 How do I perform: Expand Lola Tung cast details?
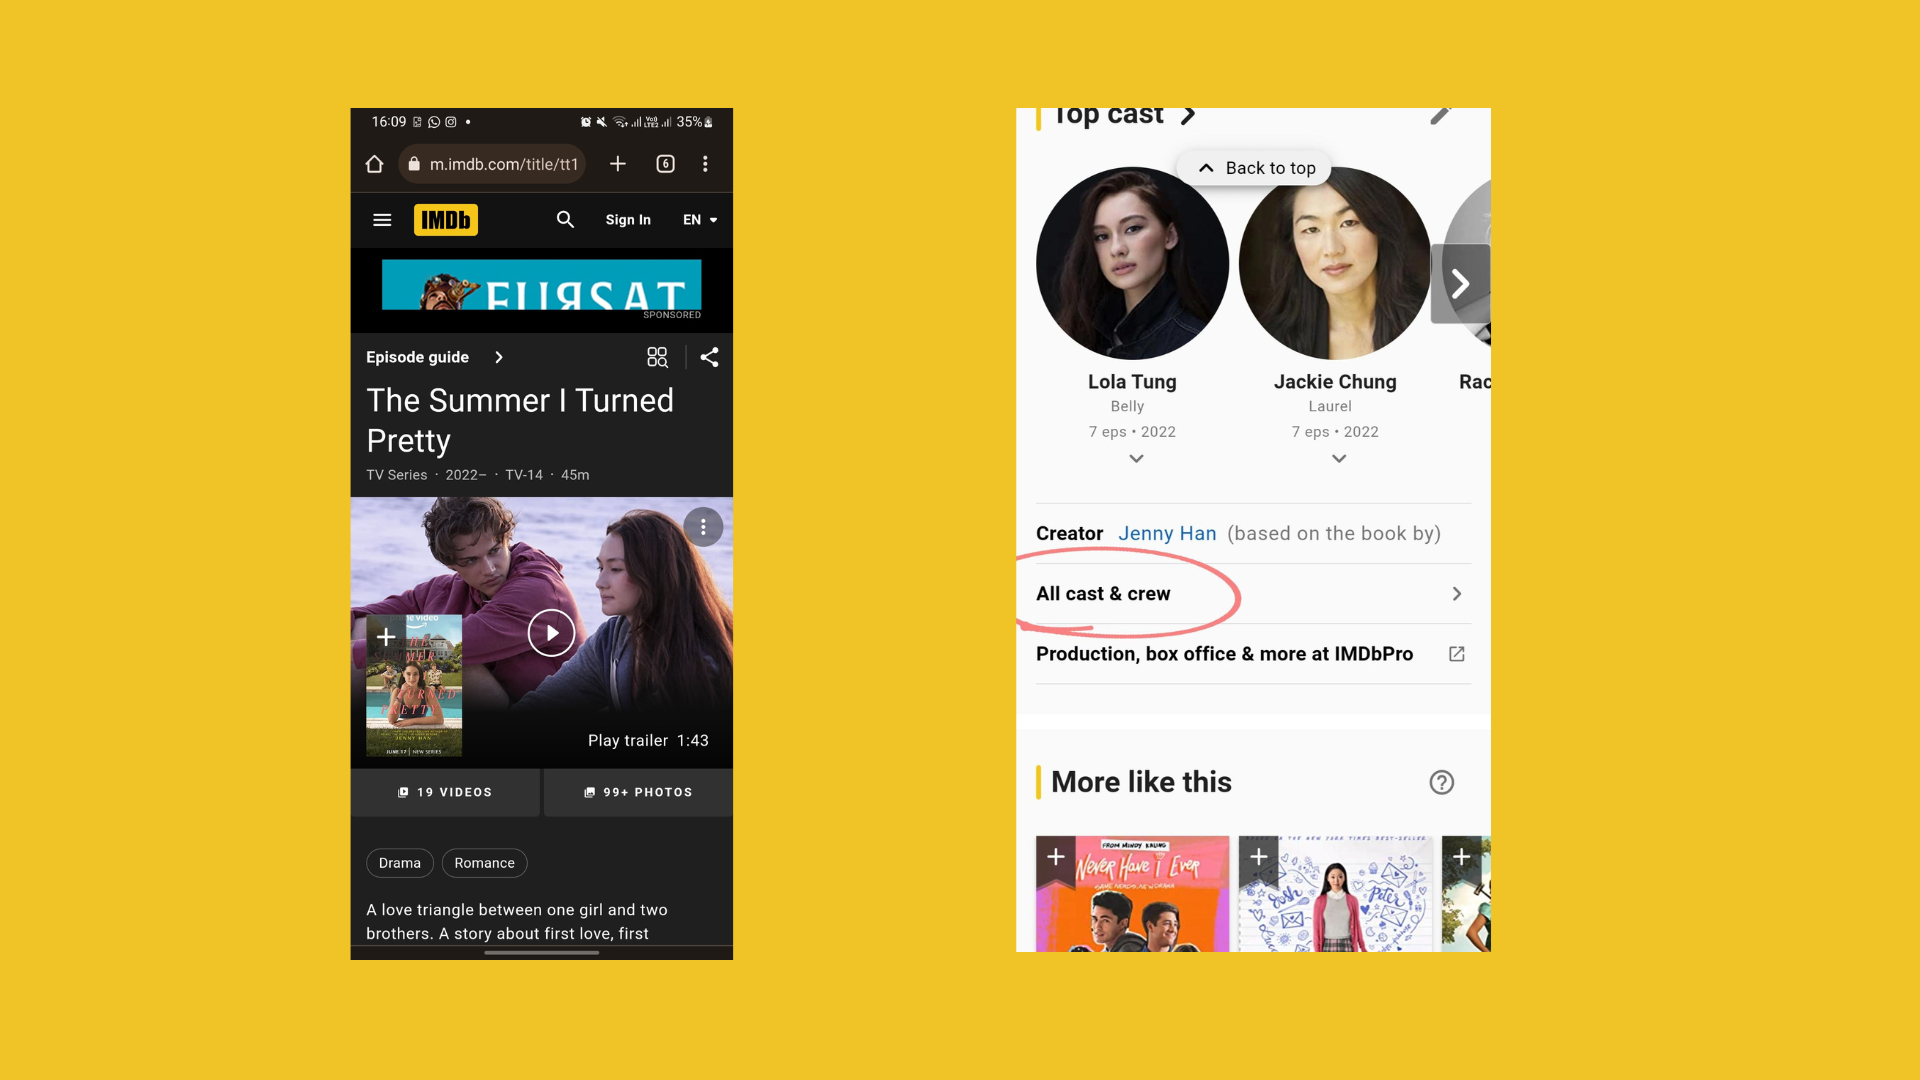1136,459
